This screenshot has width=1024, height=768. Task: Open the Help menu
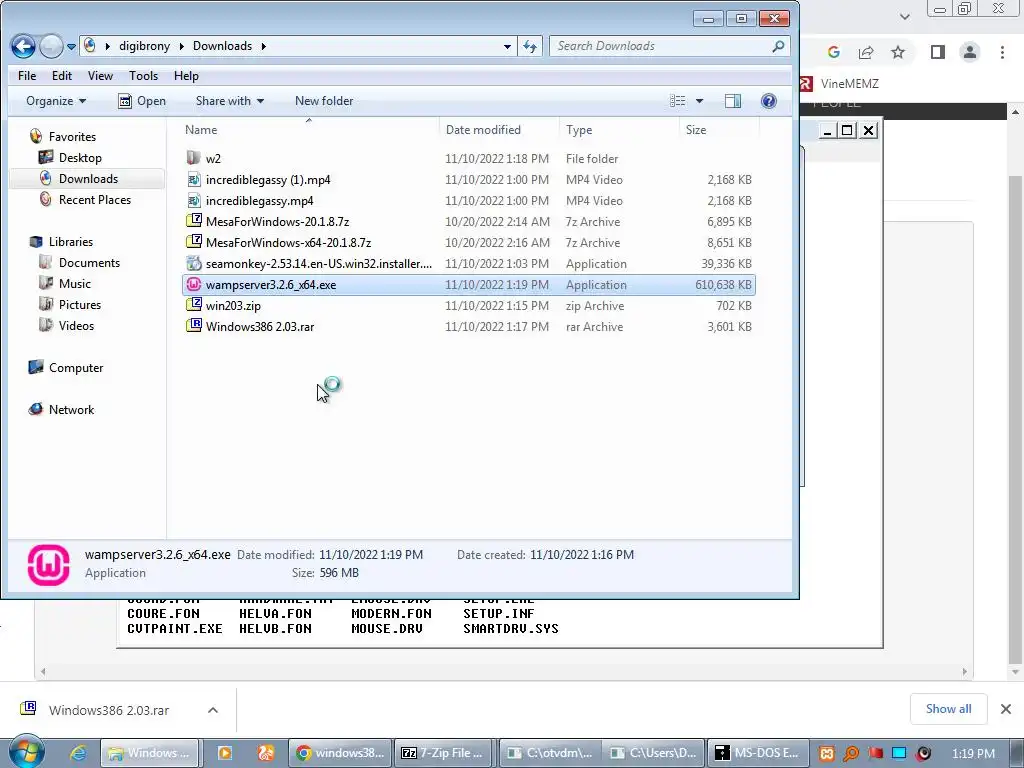[186, 76]
